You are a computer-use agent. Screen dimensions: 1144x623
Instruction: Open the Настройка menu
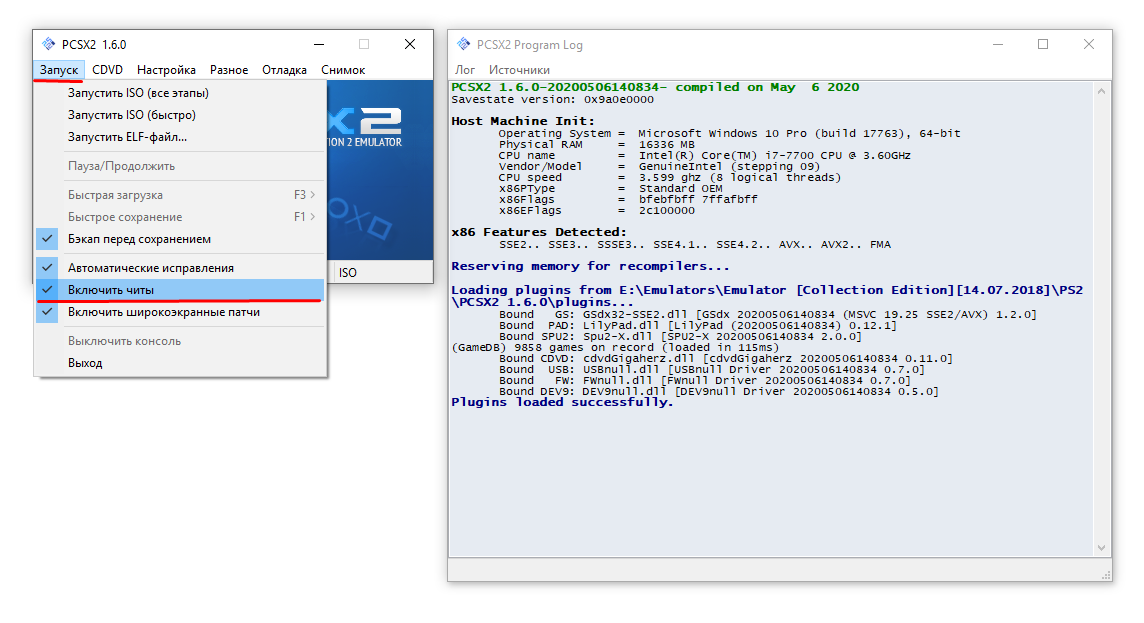tap(166, 70)
